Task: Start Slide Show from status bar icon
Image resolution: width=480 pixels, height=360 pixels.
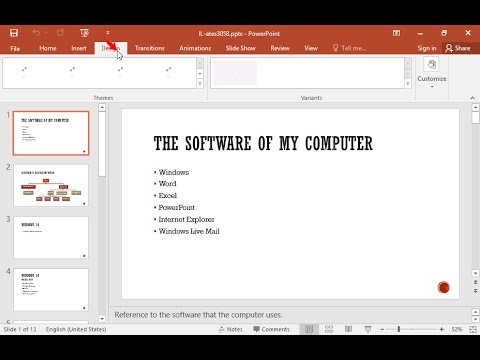Action: pos(368,329)
